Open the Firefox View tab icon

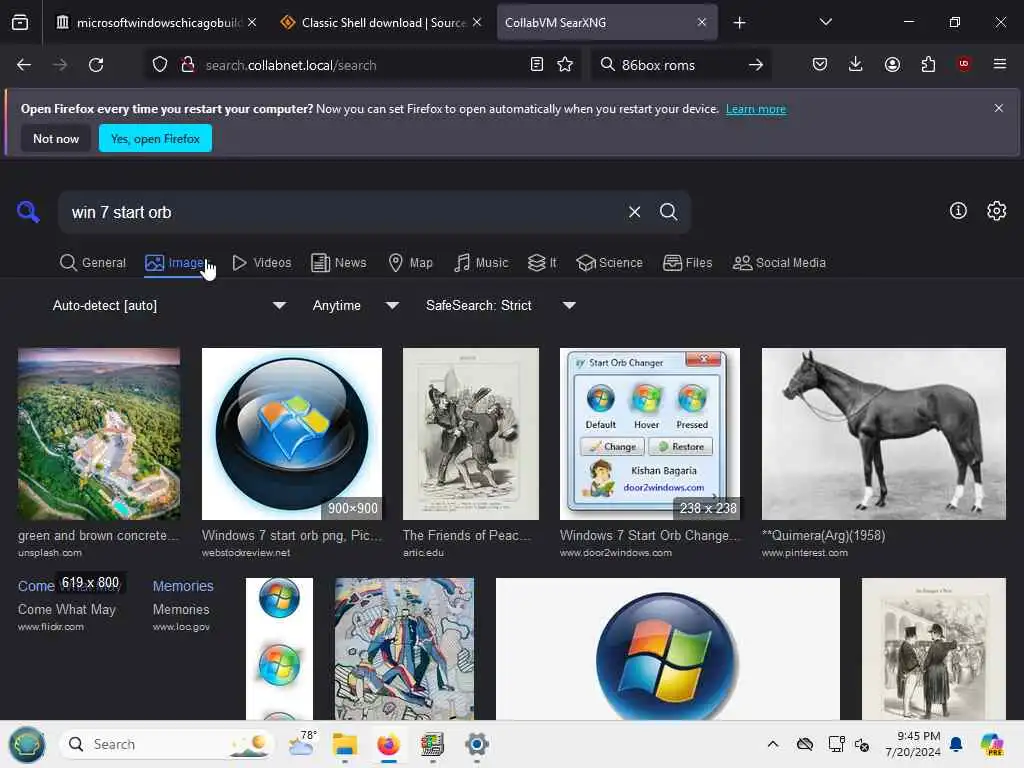point(20,22)
